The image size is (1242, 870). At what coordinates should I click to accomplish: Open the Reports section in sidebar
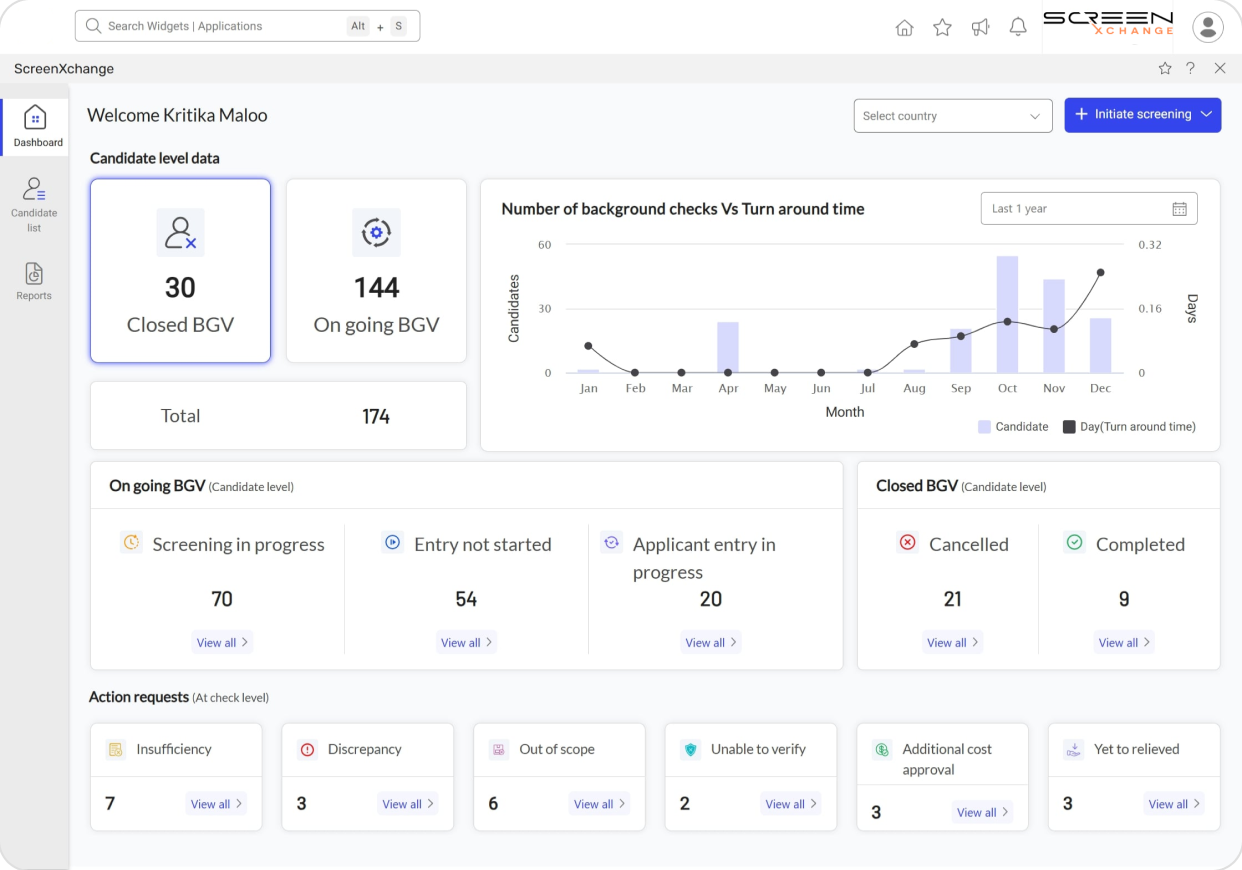coord(34,280)
